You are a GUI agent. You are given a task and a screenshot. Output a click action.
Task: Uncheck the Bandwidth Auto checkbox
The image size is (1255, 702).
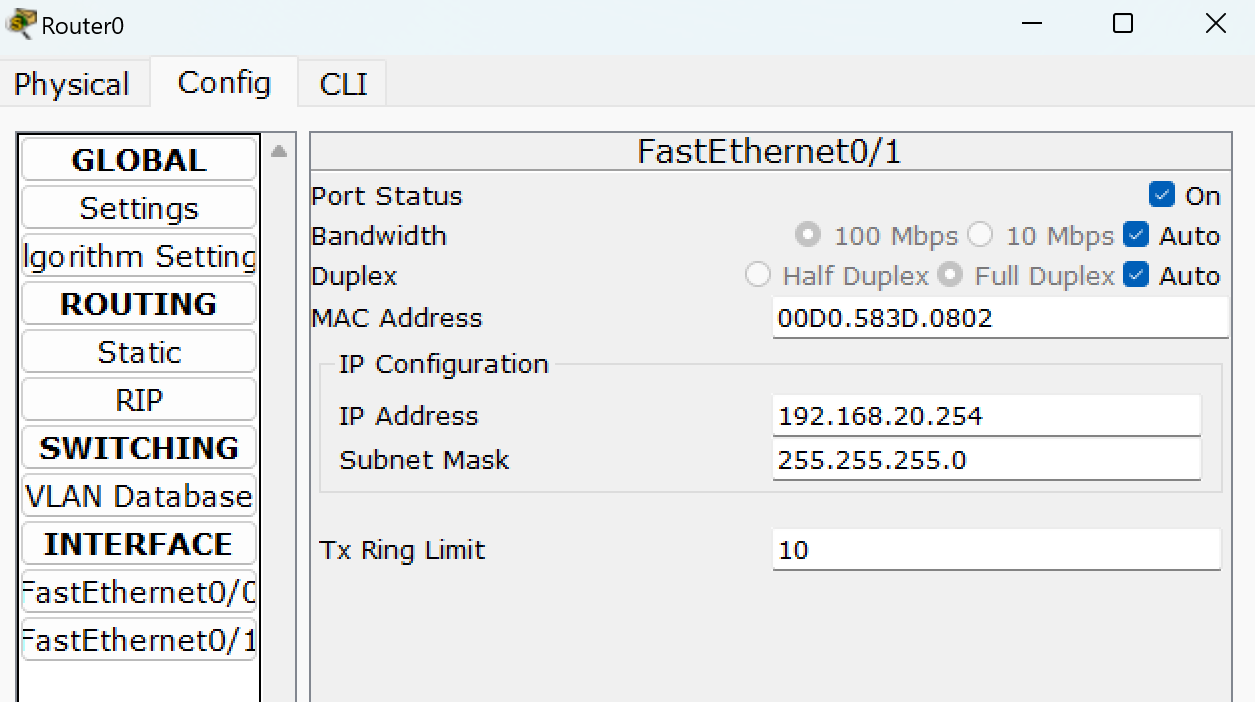[x=1136, y=235]
